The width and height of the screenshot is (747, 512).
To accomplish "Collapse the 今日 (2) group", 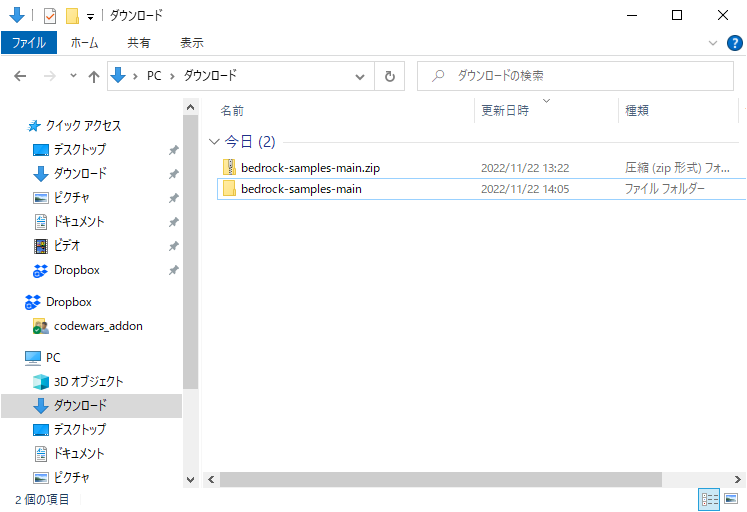I will tap(214, 141).
